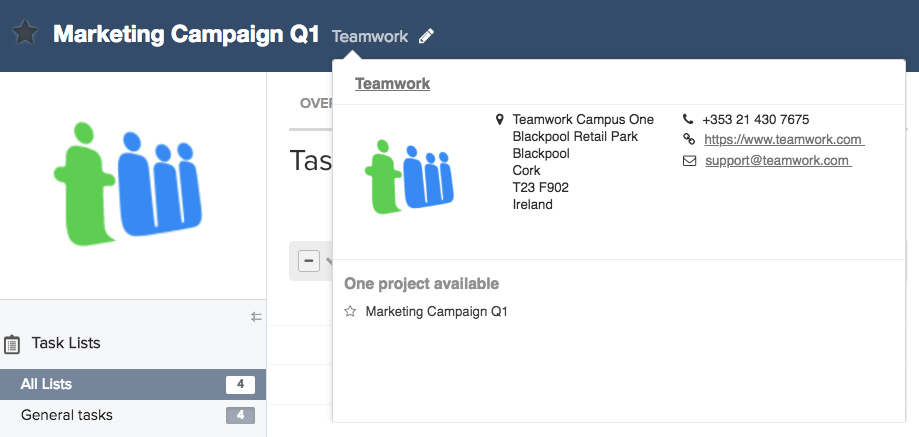Click the Task Lists clipboard icon
The width and height of the screenshot is (919, 437).
pos(12,344)
